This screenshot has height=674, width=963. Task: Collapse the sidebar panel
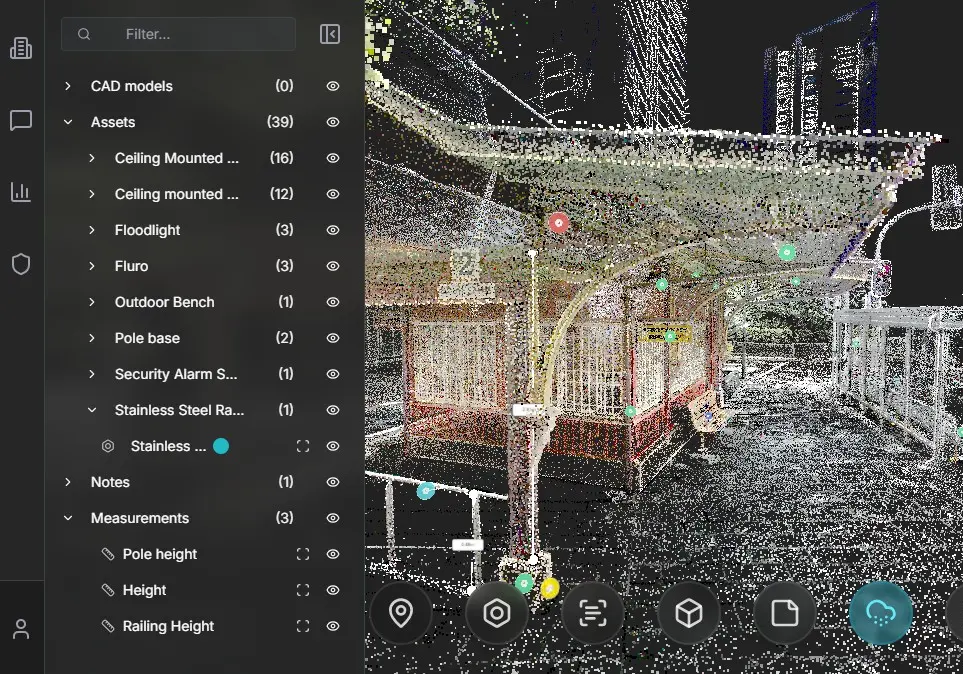point(330,34)
